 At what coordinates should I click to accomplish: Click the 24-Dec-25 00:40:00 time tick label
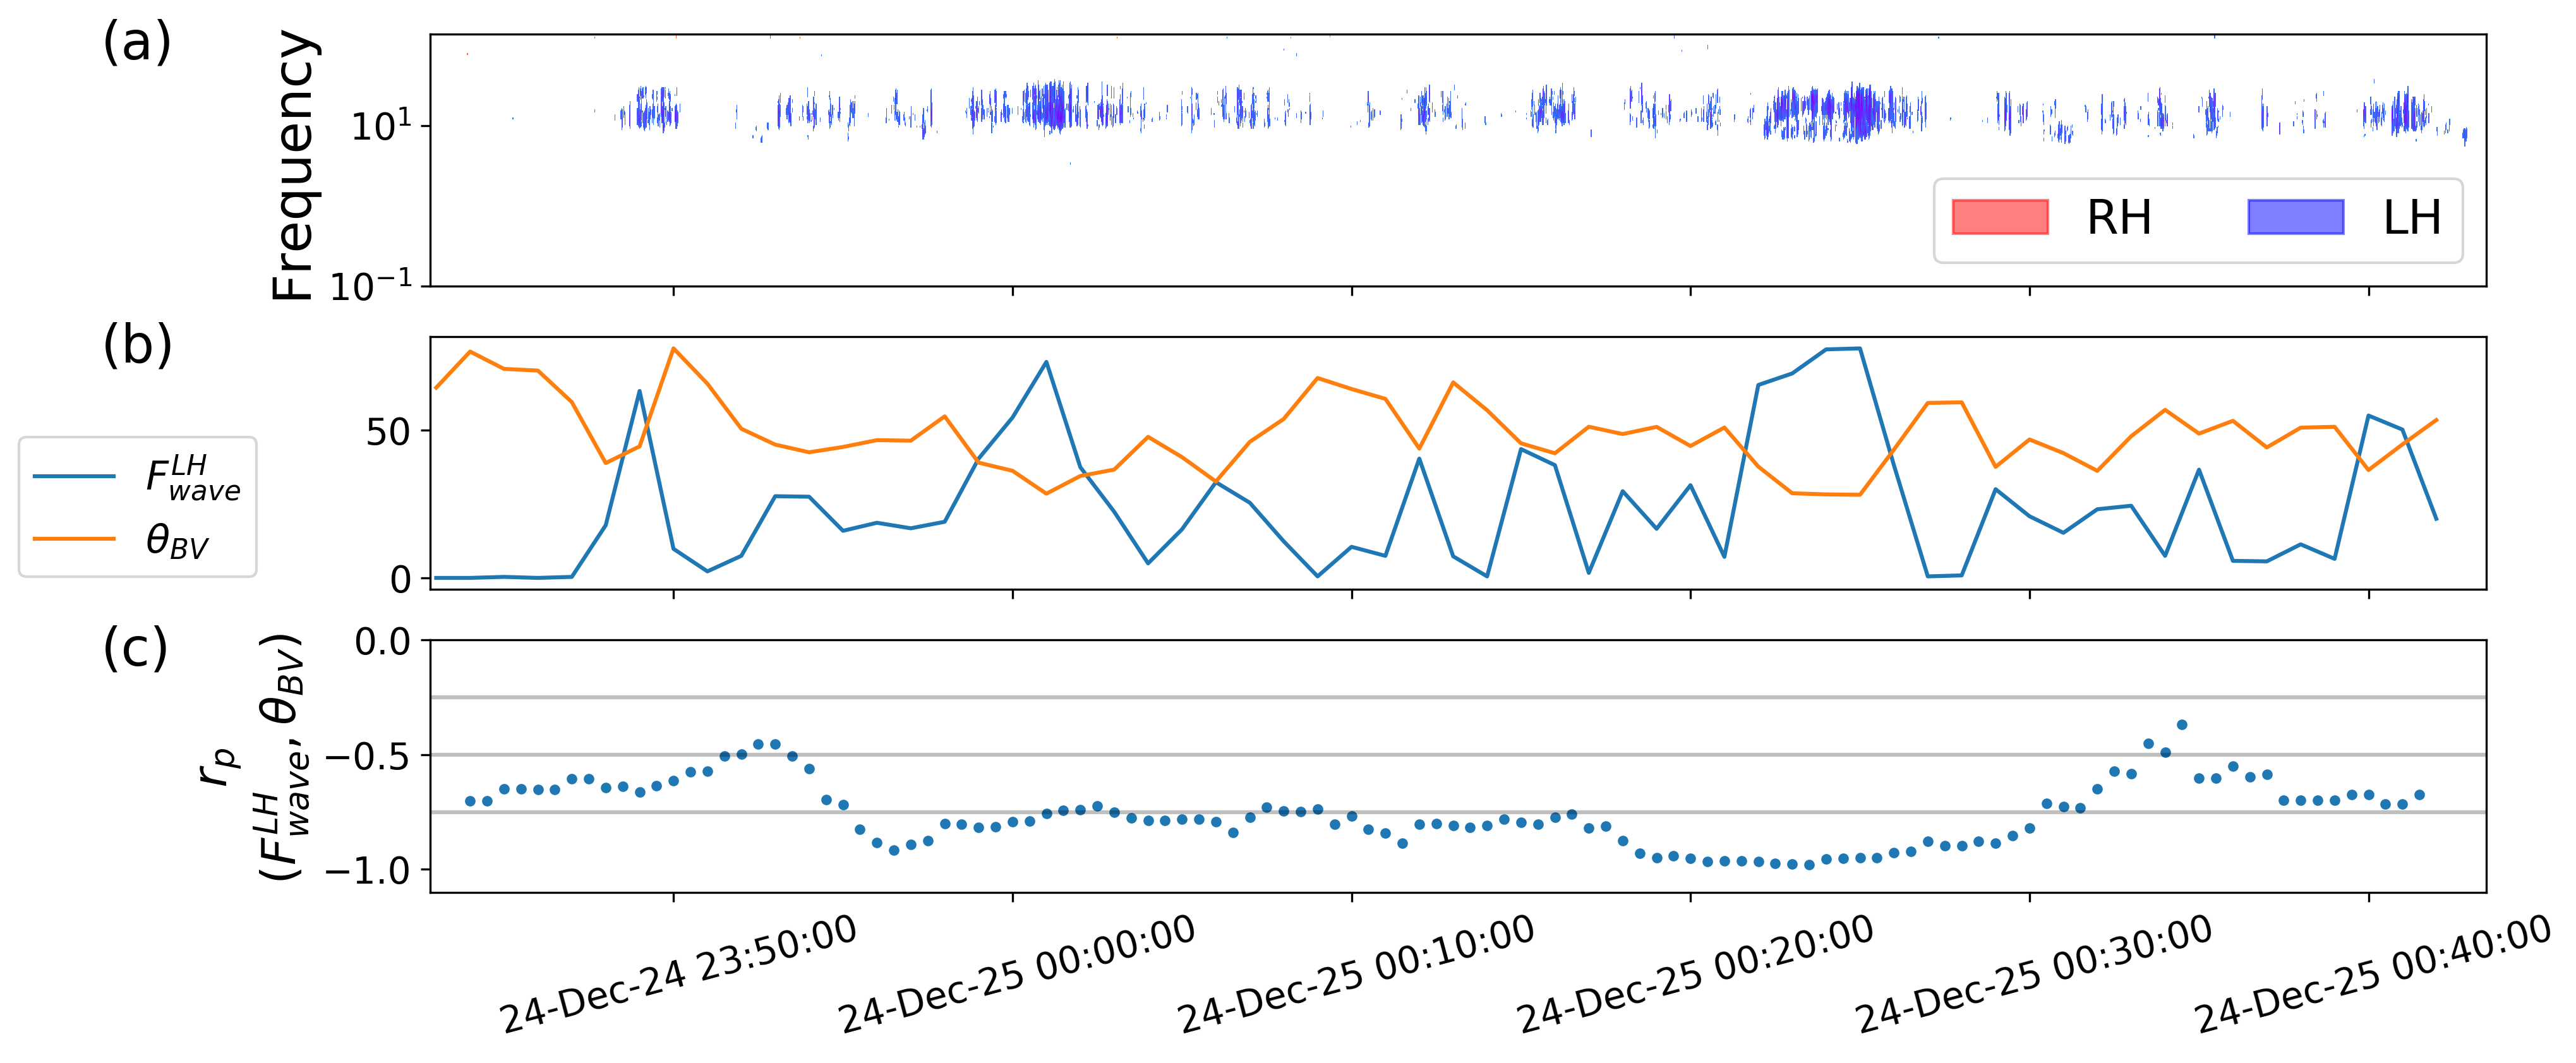2372,974
